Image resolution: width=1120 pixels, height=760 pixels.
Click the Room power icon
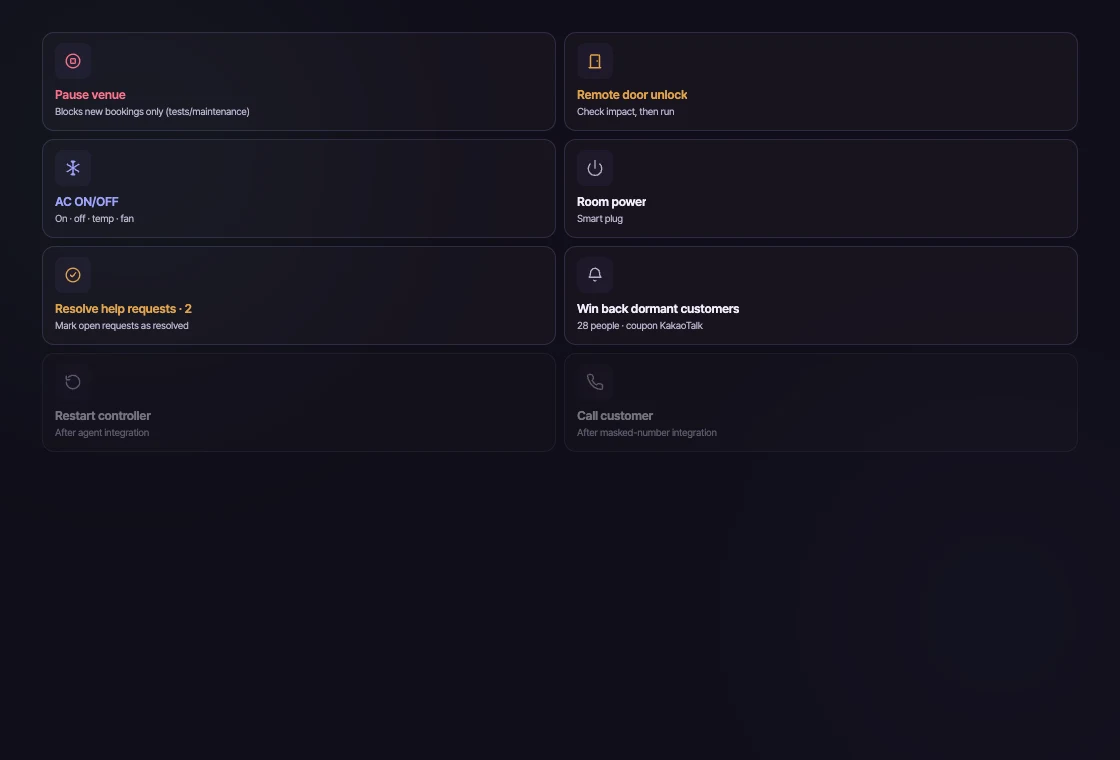594,168
